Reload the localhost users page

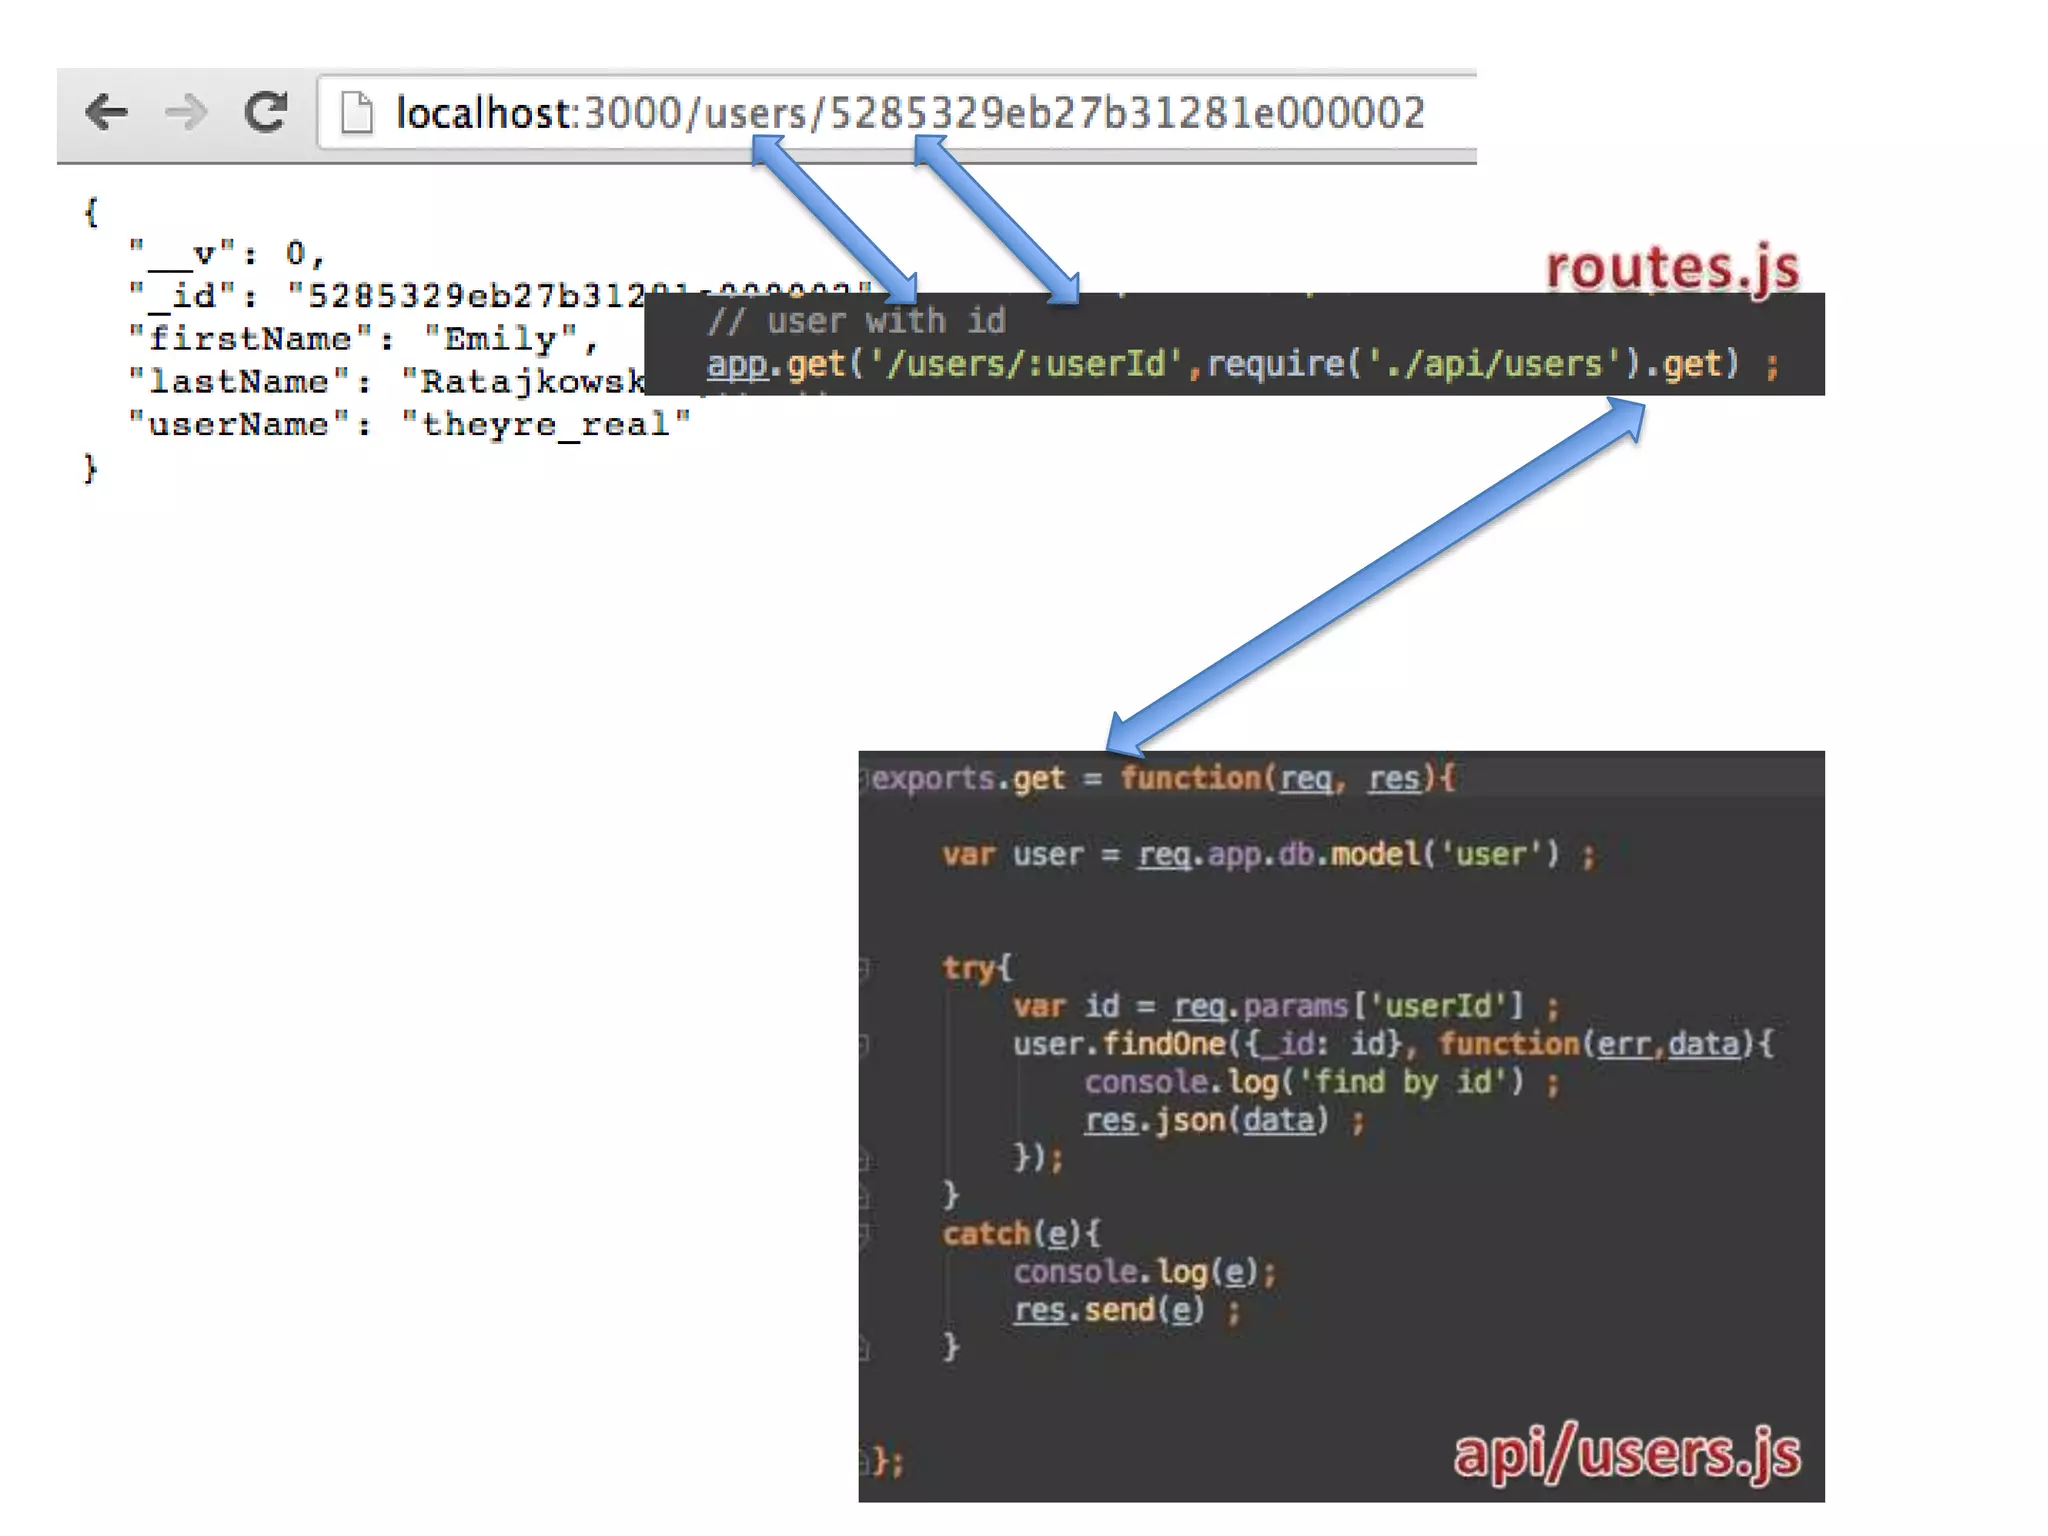[266, 112]
